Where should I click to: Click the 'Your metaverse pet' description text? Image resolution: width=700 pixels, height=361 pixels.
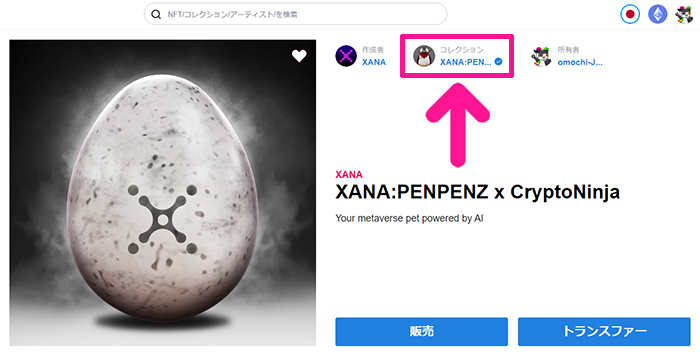click(x=409, y=219)
